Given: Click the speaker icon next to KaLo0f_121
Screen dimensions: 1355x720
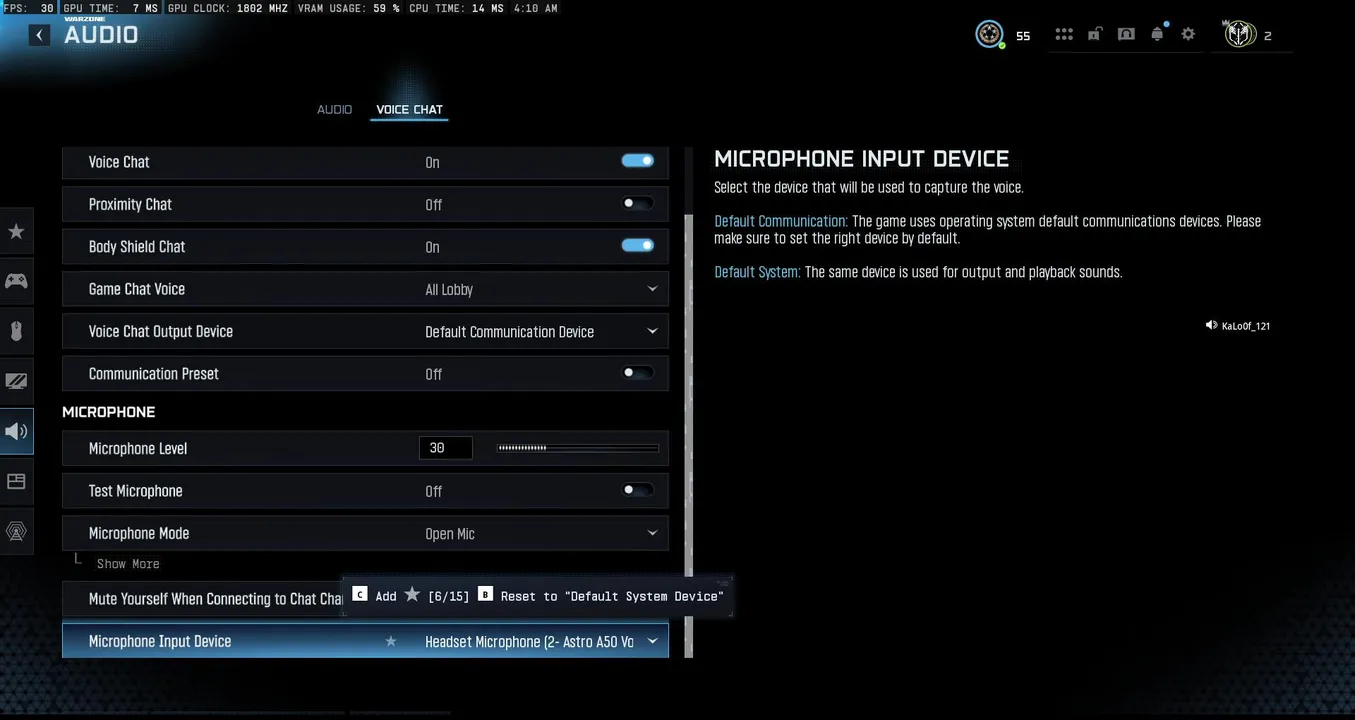Looking at the screenshot, I should (x=1211, y=325).
